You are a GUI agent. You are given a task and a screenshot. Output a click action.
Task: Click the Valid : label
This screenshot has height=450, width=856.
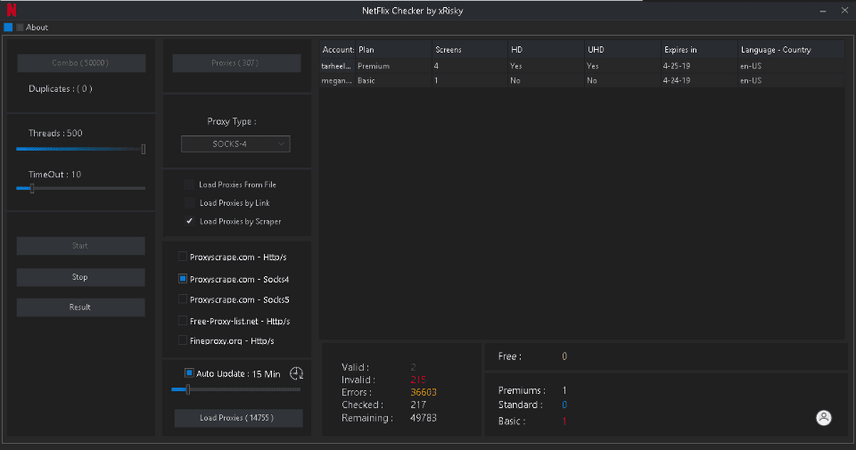click(355, 367)
